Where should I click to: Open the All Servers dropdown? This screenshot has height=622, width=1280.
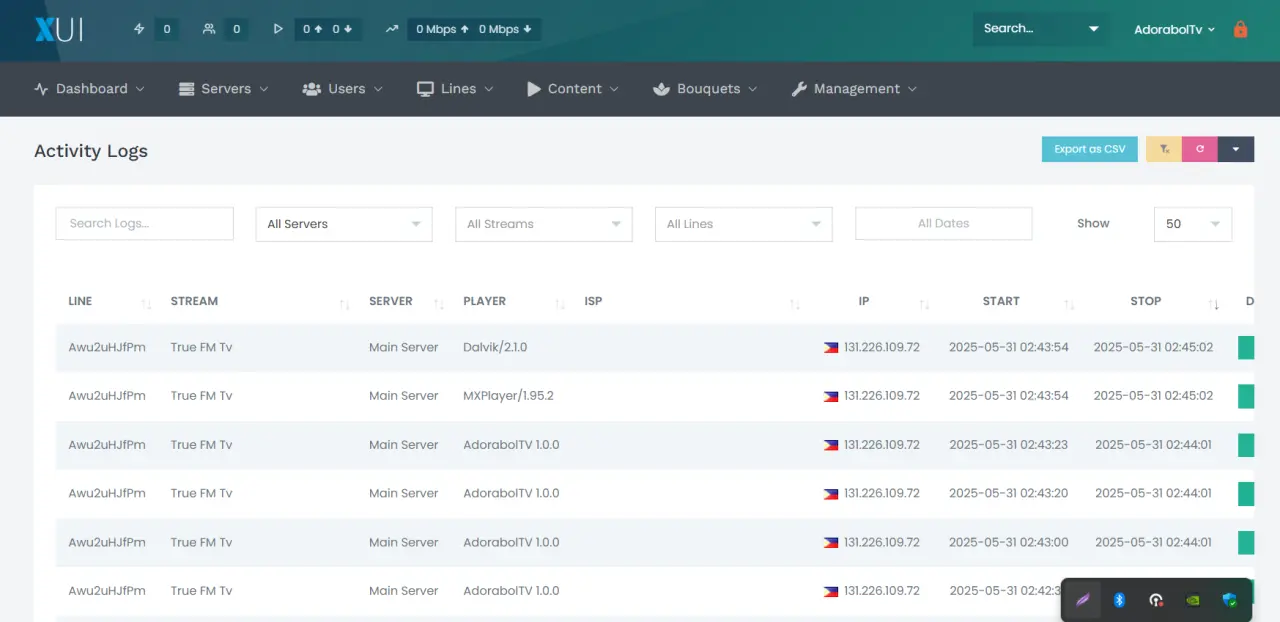[x=344, y=224]
